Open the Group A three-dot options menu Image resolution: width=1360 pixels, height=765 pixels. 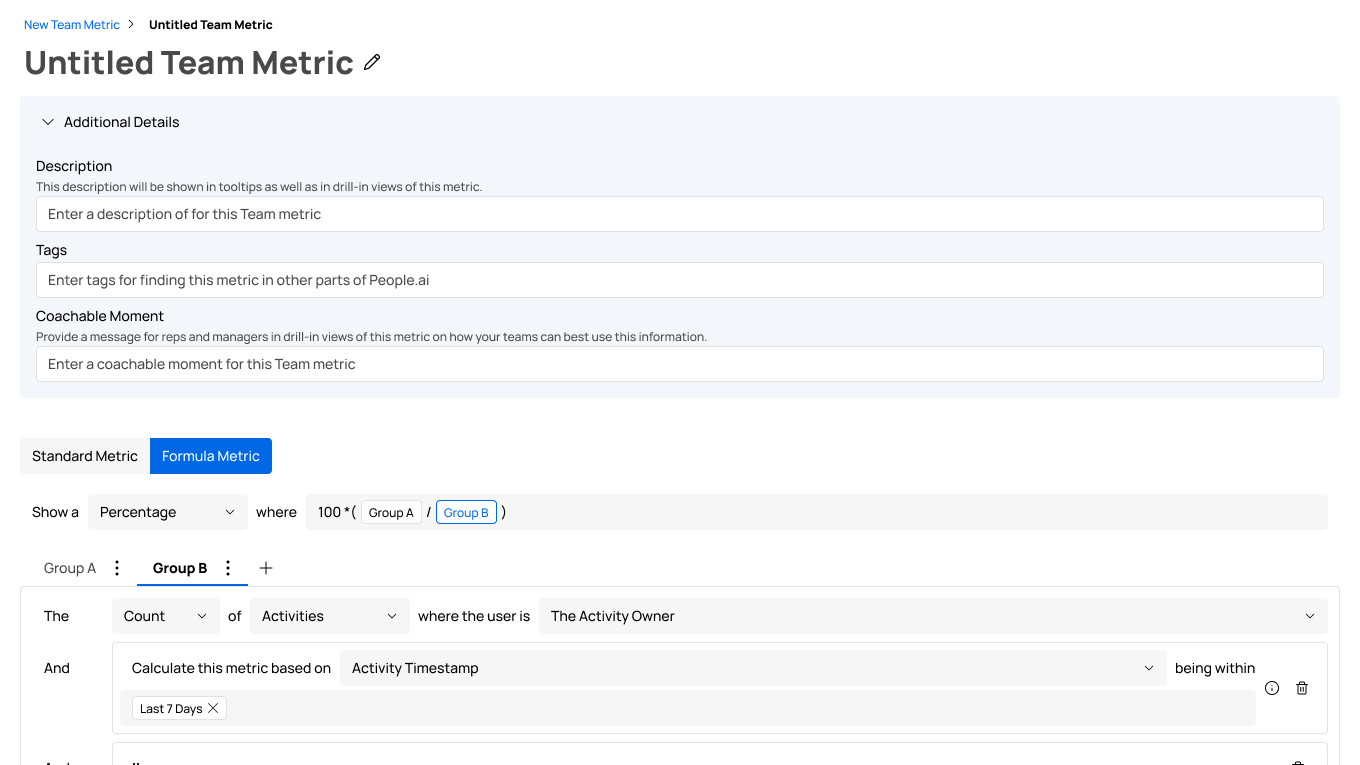coord(117,568)
